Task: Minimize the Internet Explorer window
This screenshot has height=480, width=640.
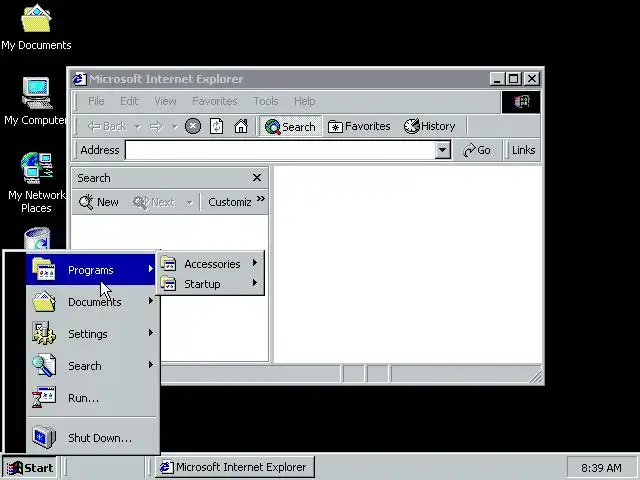Action: pos(497,78)
